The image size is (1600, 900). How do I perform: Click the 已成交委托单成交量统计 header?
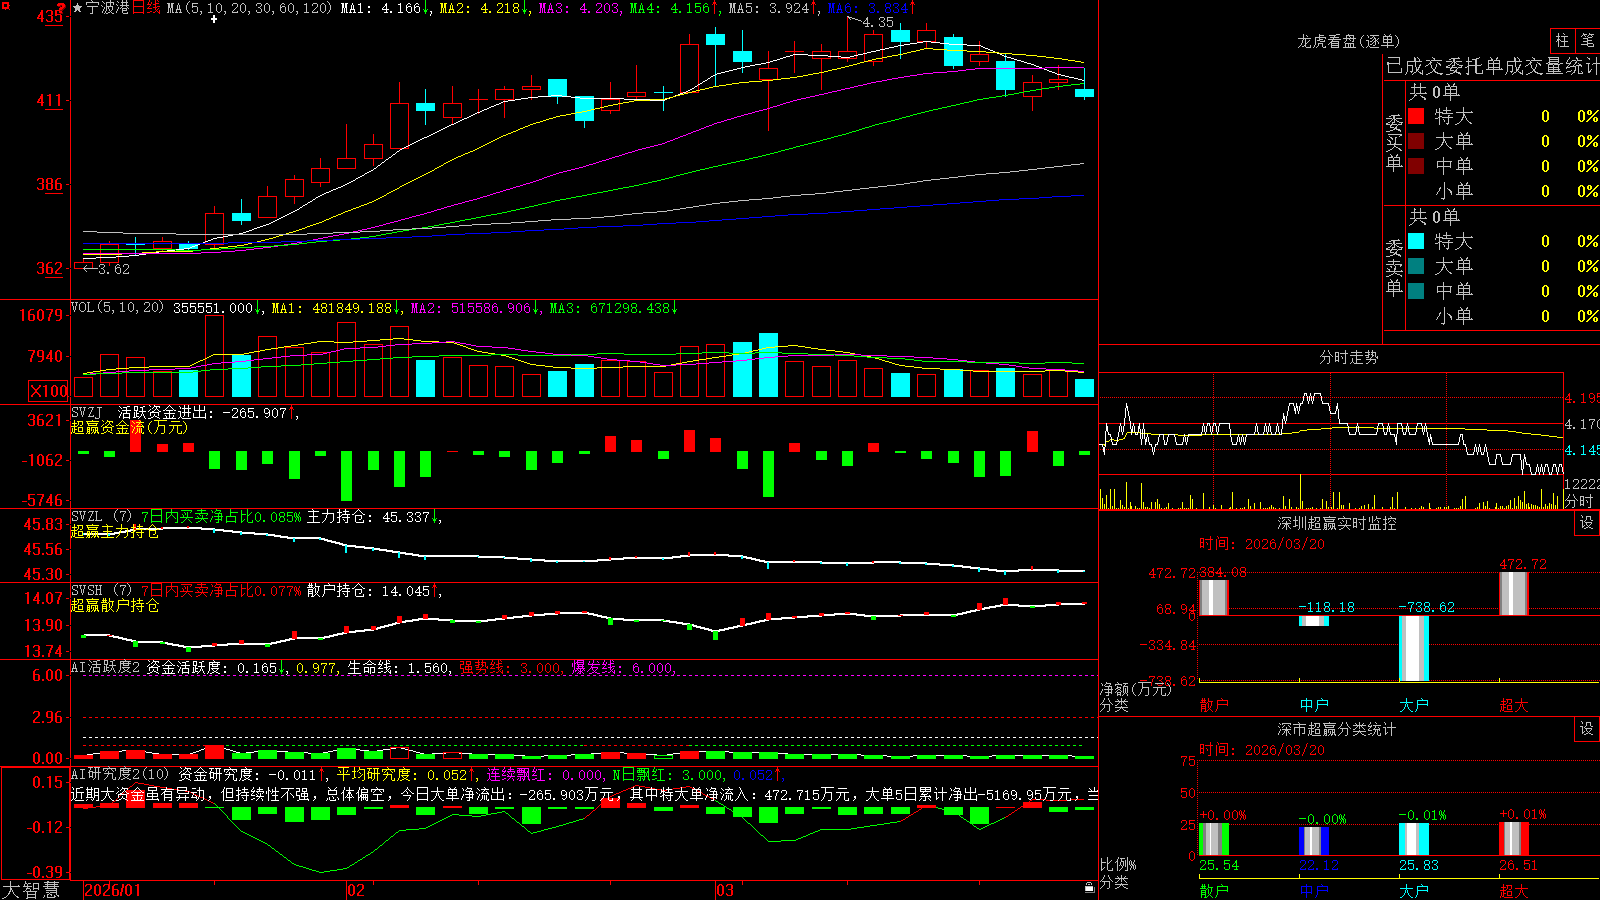point(1492,66)
